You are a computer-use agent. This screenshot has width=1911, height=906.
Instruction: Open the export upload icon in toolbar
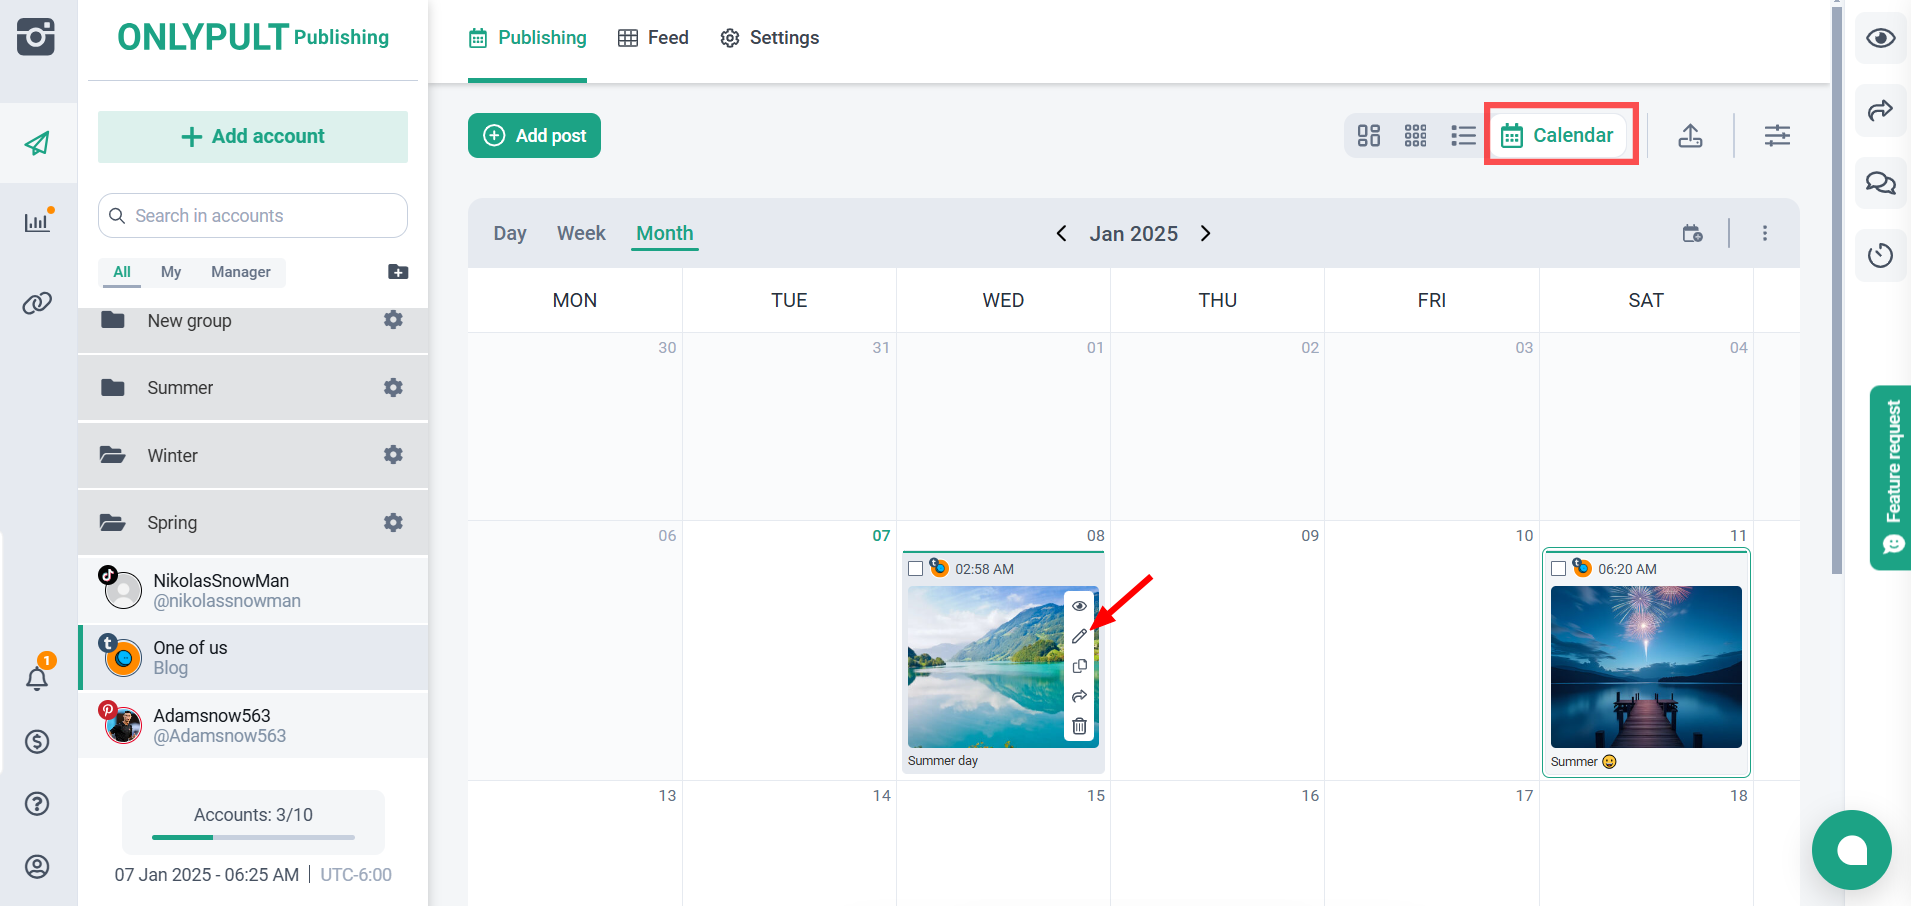[x=1690, y=136]
